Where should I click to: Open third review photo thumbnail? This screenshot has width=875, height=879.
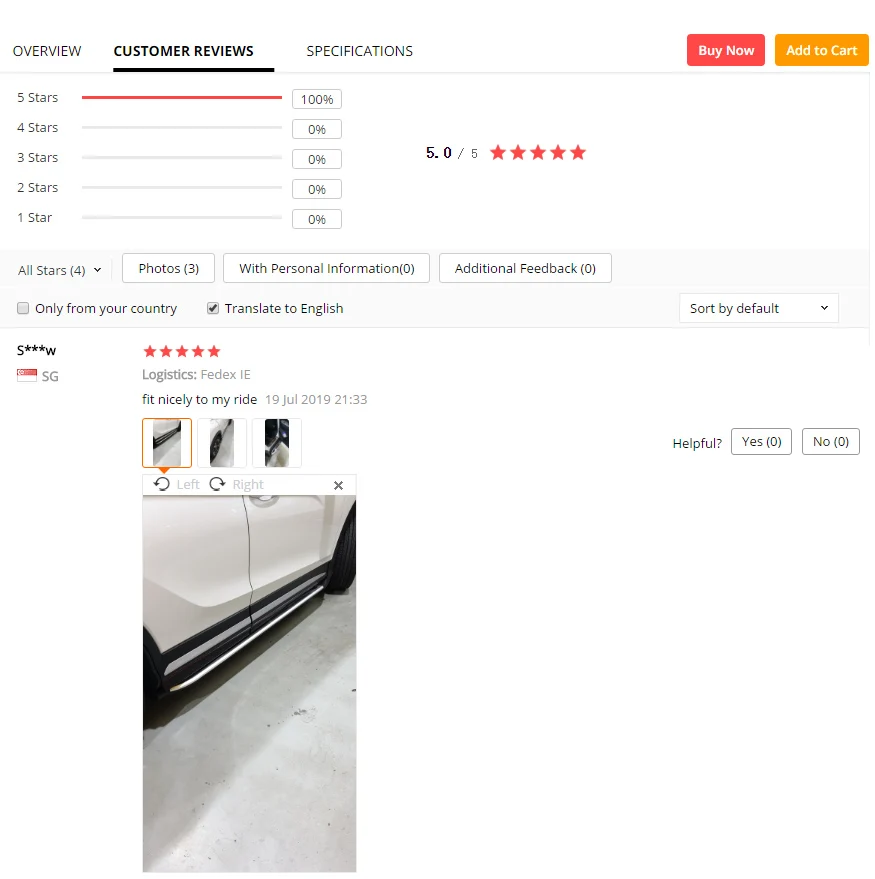pos(277,443)
